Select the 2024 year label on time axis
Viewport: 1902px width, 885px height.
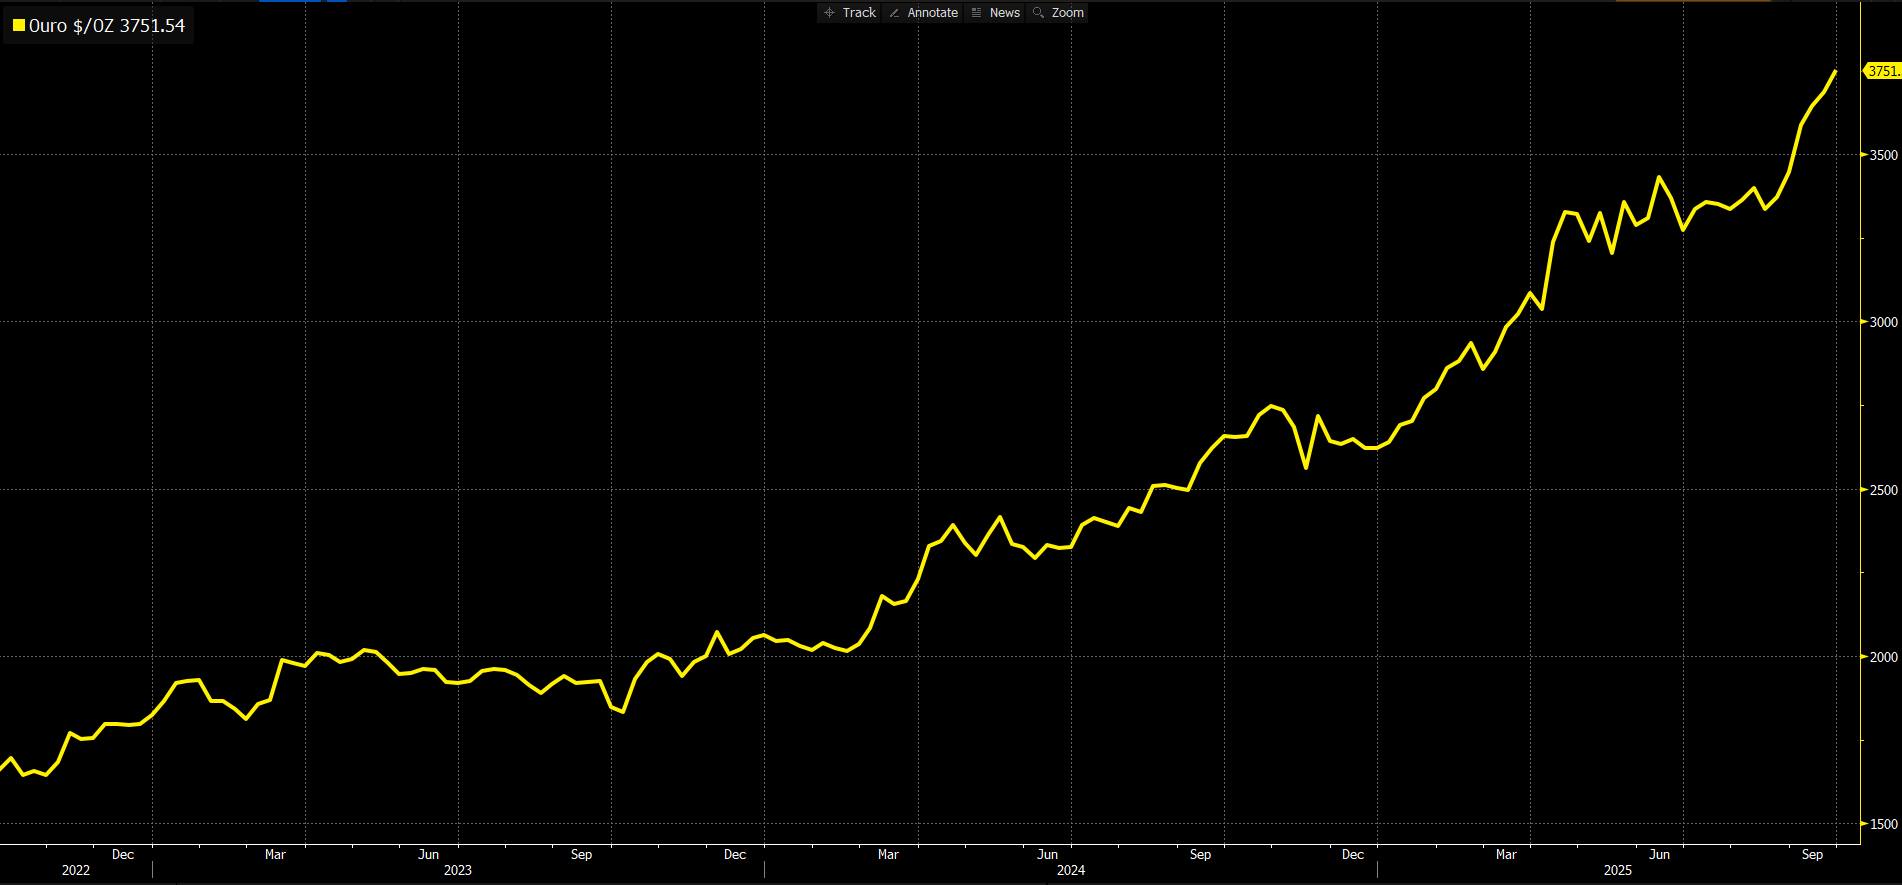1070,870
